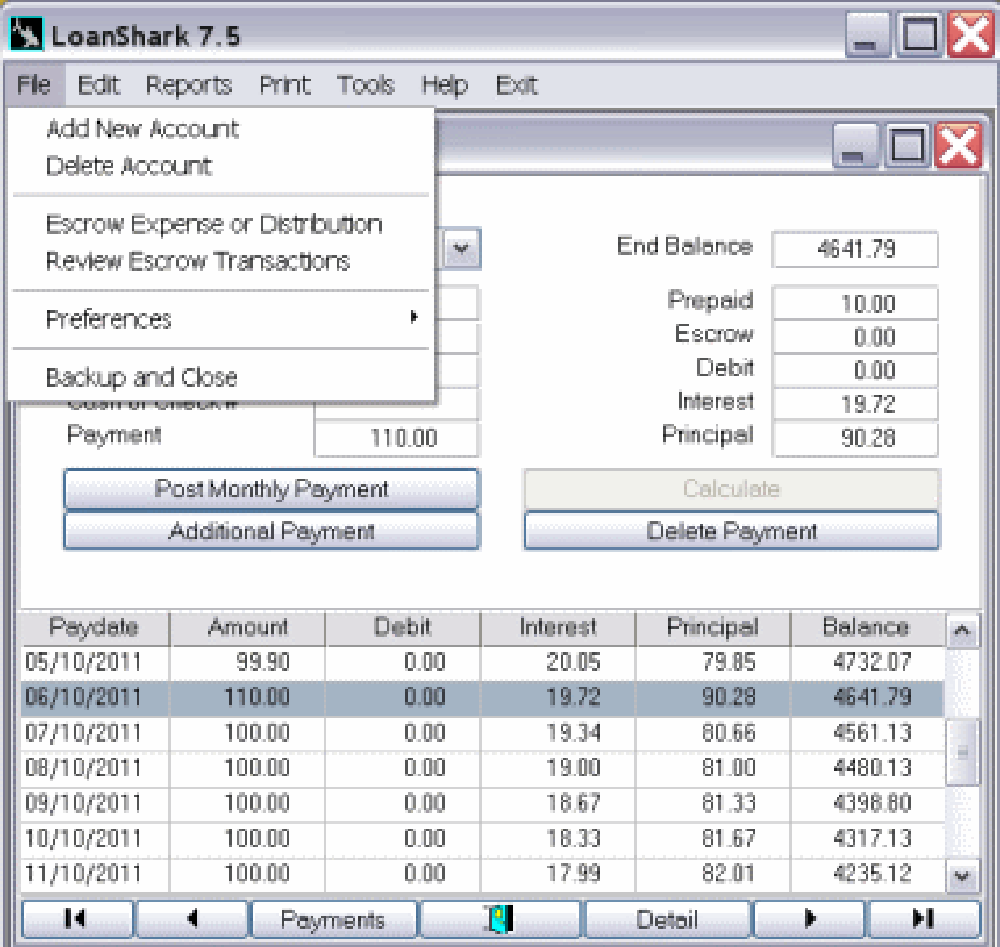
Task: Choose Backup and Close
Action: coord(221,377)
